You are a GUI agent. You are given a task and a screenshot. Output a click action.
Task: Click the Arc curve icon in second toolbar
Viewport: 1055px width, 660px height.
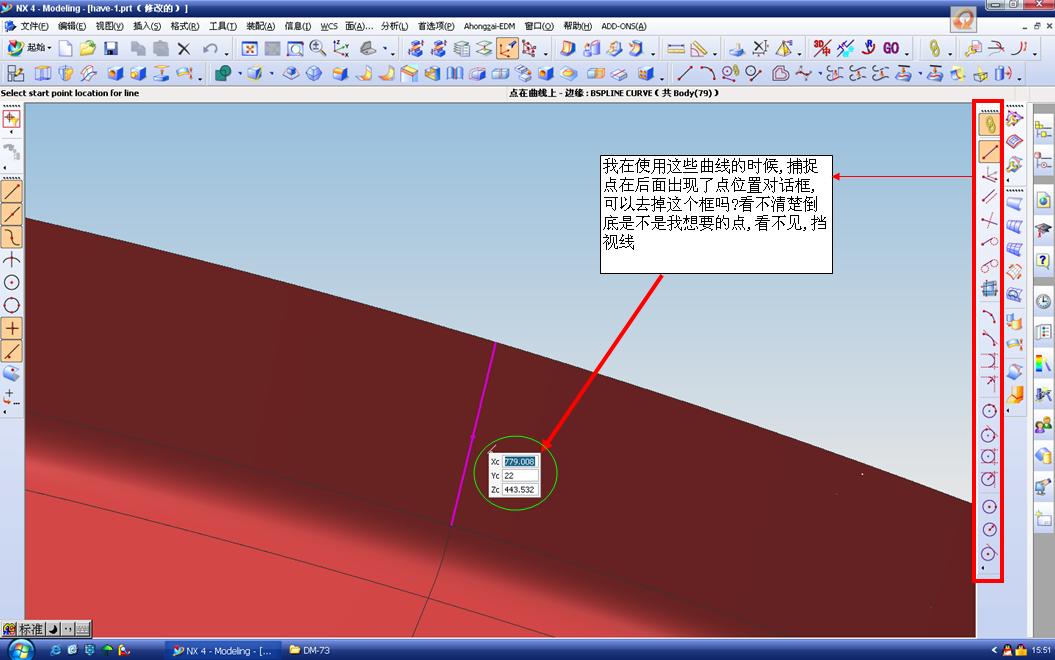tap(707, 73)
